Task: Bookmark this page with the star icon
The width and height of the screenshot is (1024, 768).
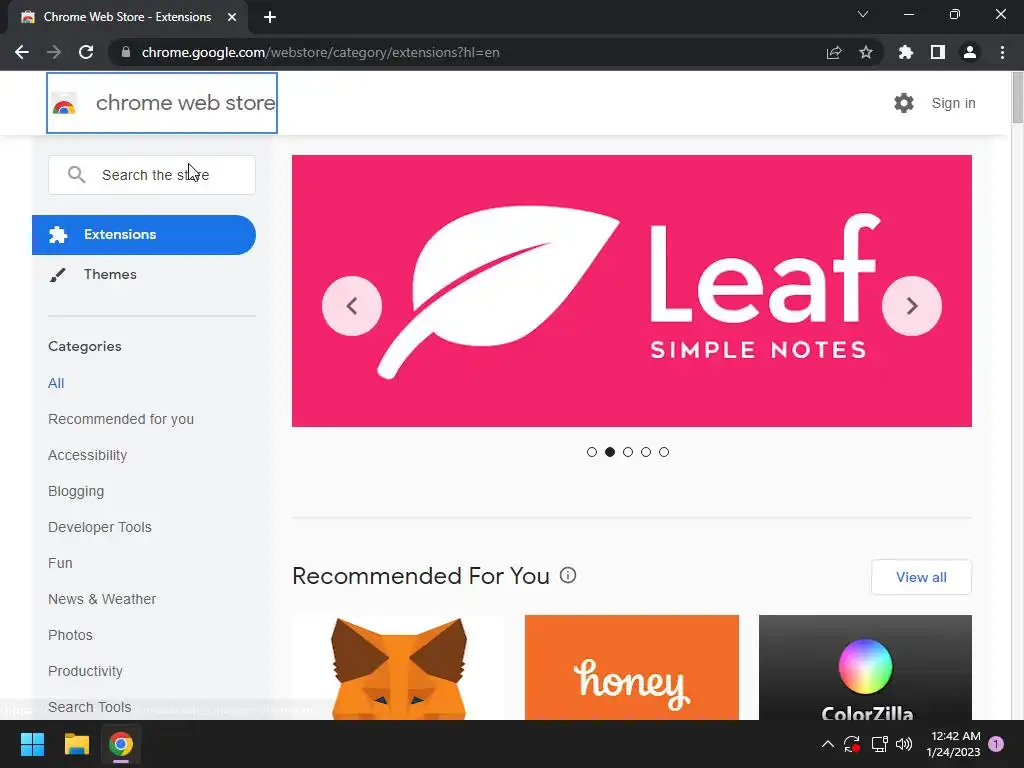Action: click(x=866, y=52)
